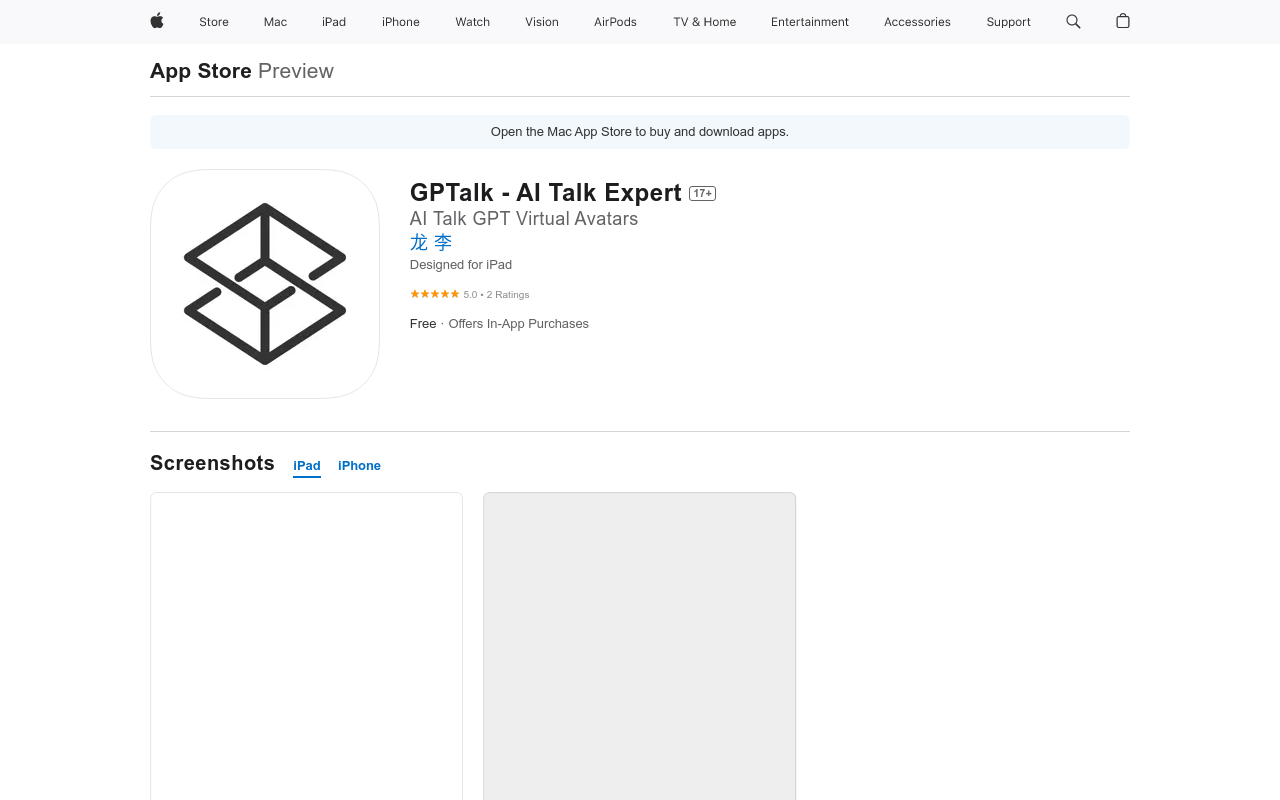Switch to the iPhone screenshots tab
Image resolution: width=1280 pixels, height=800 pixels.
359,466
